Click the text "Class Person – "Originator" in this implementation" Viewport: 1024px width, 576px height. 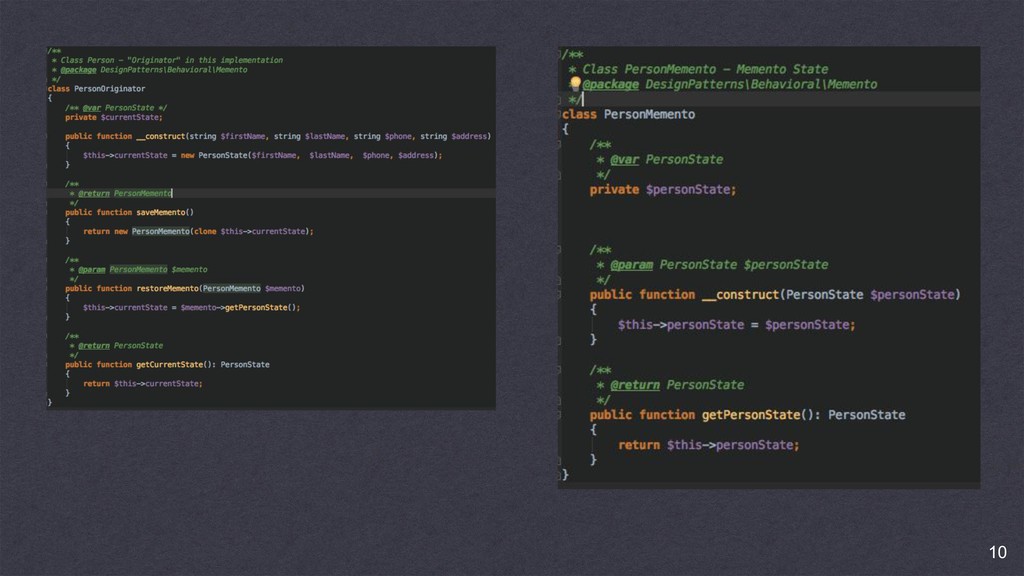click(x=172, y=60)
